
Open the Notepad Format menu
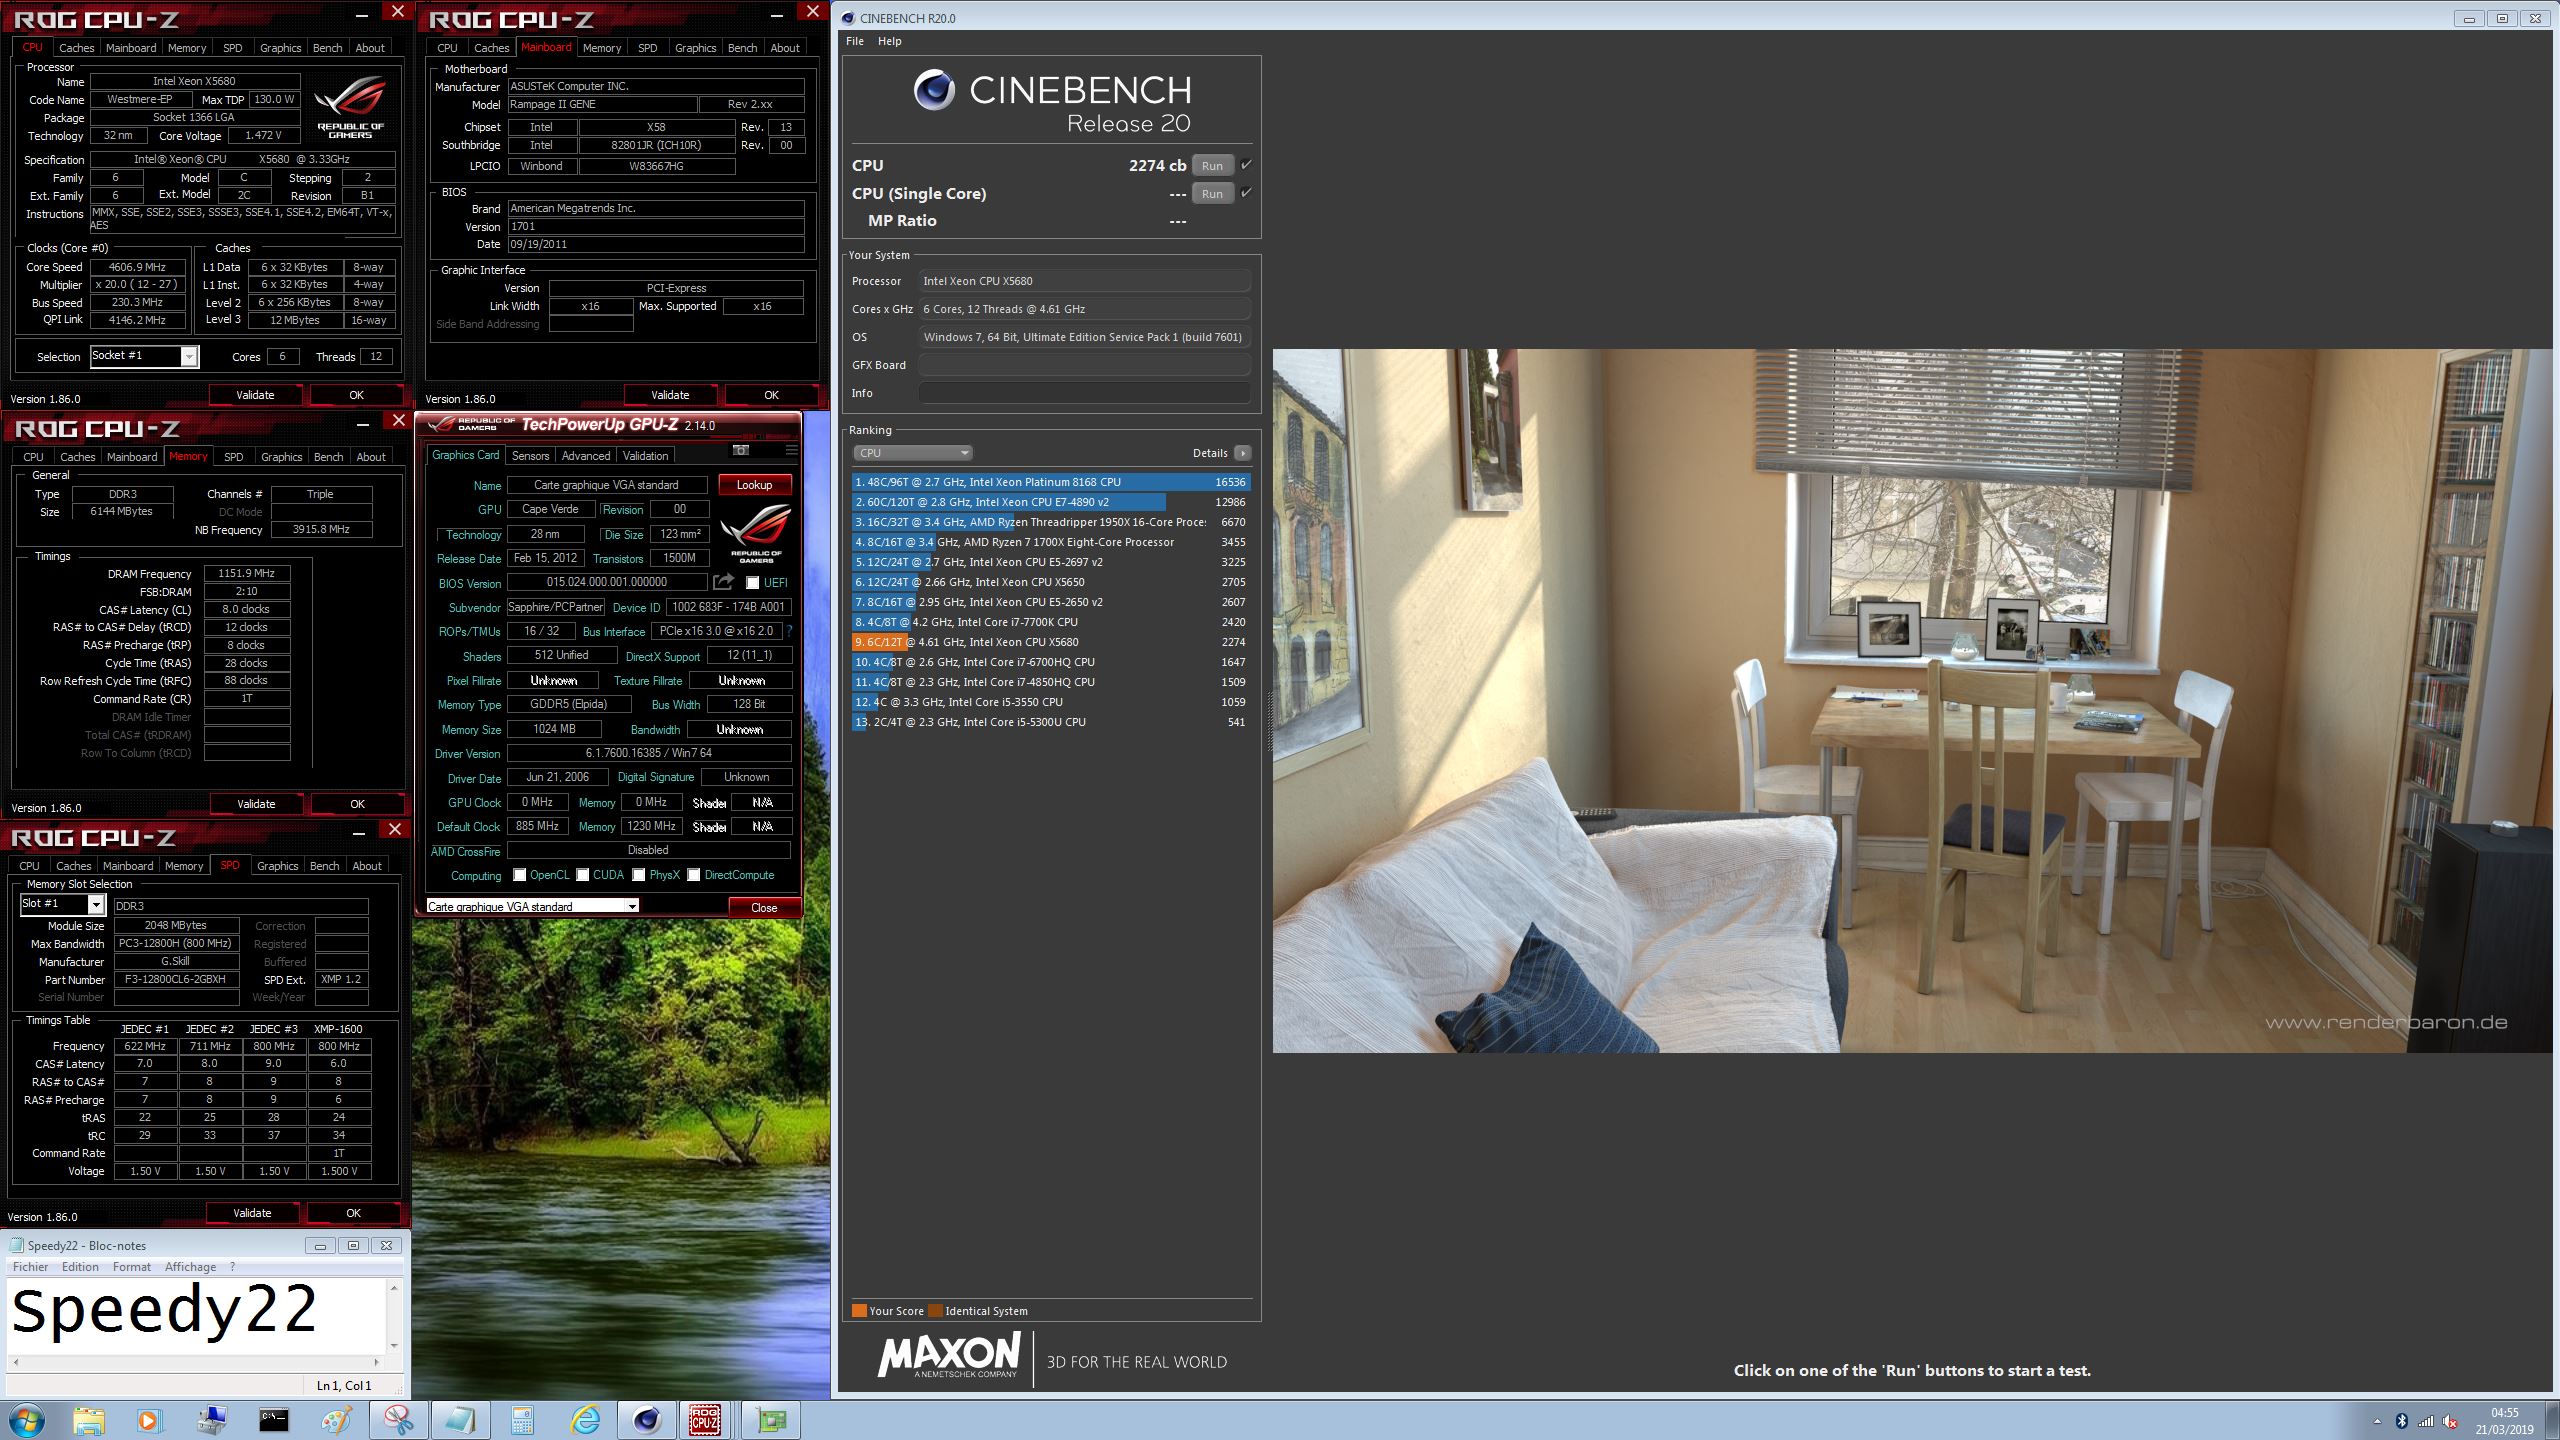[x=132, y=1266]
